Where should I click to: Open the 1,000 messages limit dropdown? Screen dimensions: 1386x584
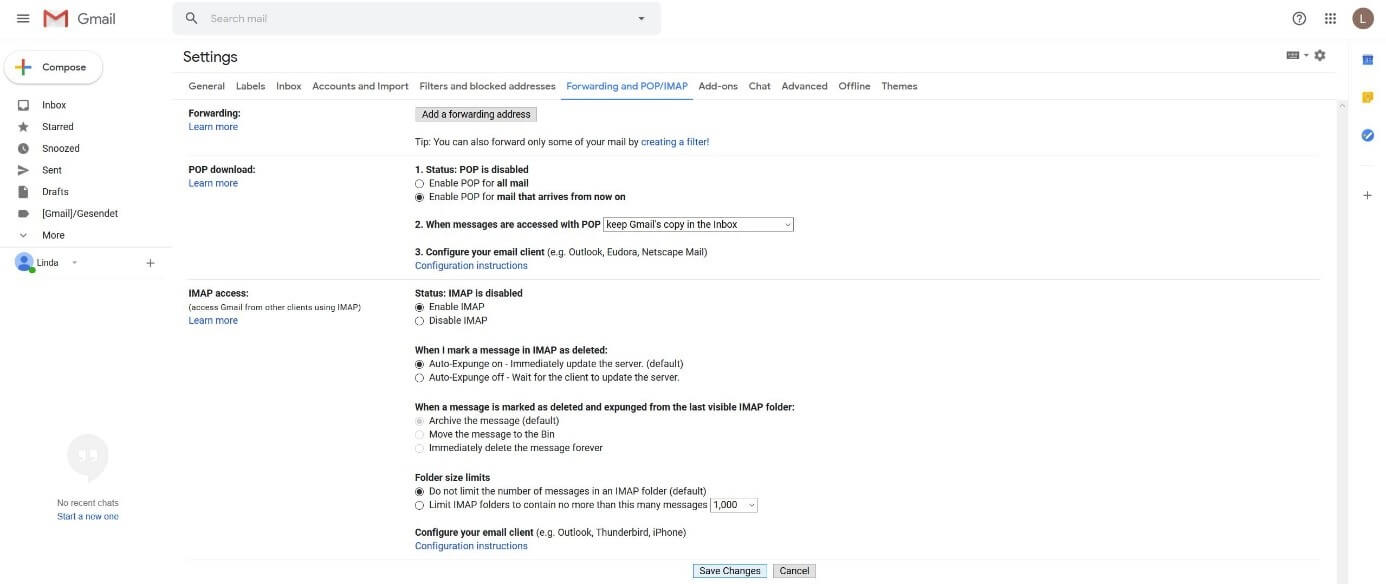coord(734,505)
